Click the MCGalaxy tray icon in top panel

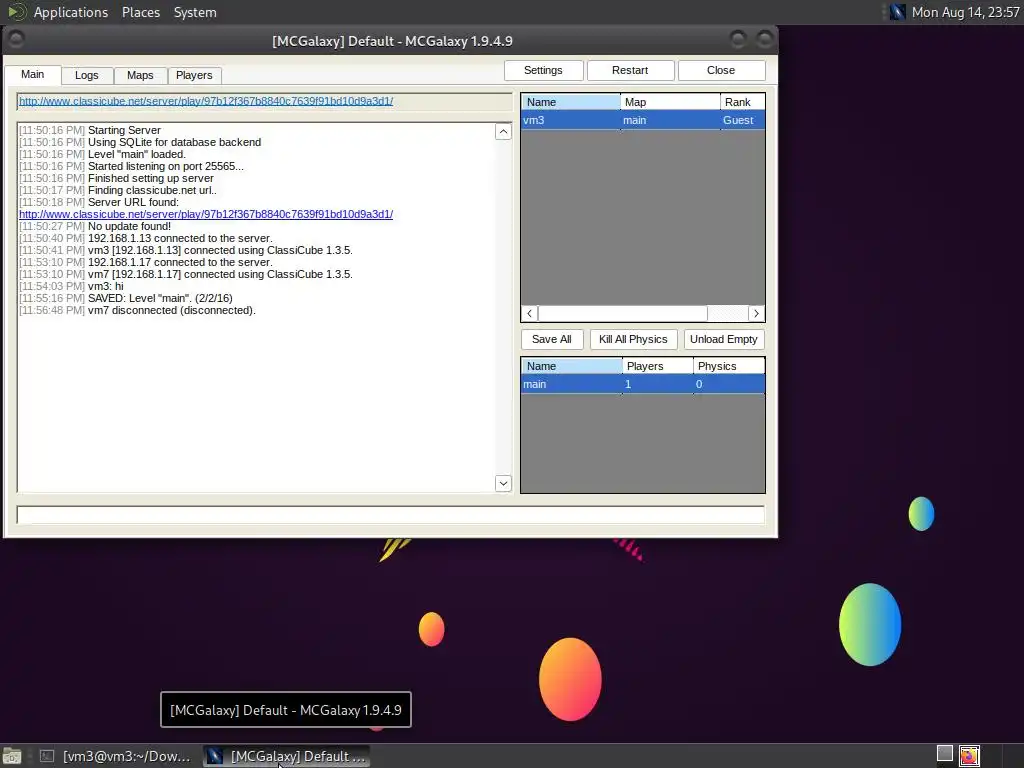click(897, 12)
